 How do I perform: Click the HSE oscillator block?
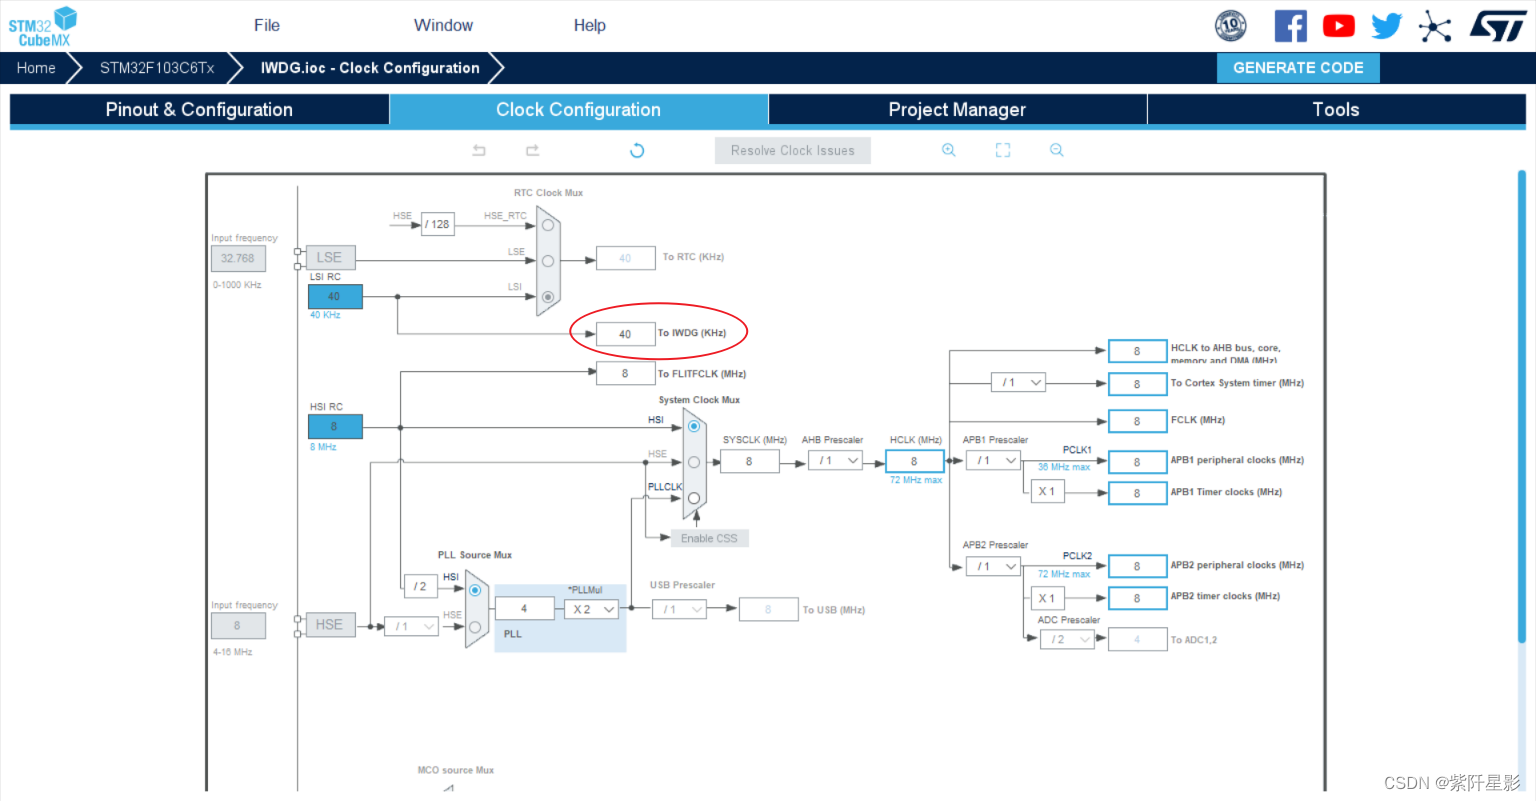330,625
